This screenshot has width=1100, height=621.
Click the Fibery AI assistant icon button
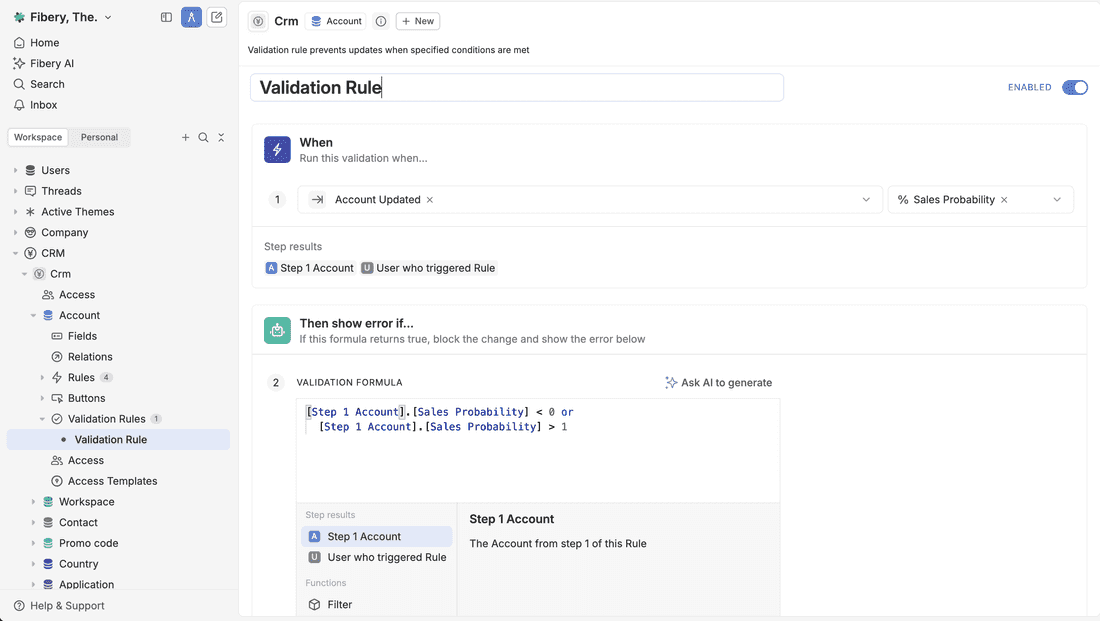pyautogui.click(x=191, y=17)
